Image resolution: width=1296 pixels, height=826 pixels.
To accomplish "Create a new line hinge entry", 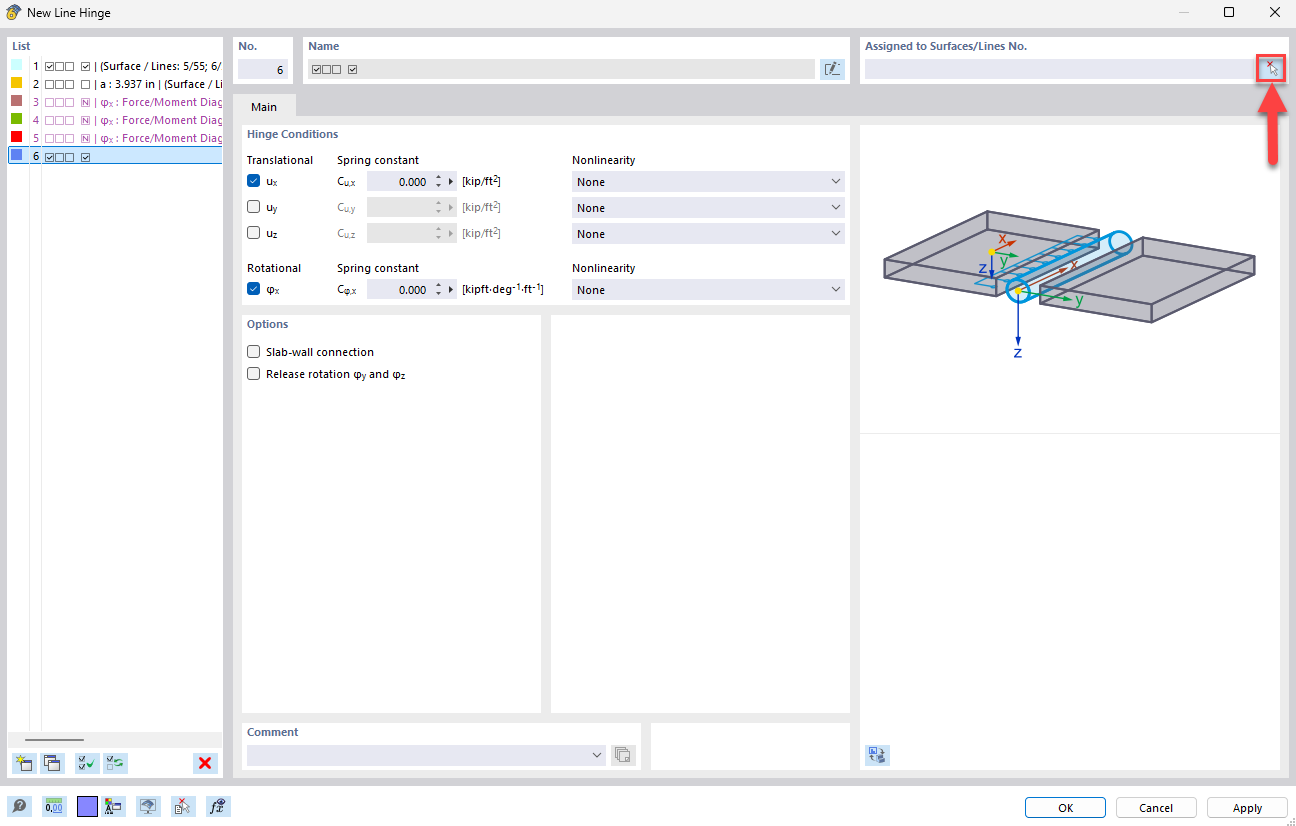I will (x=23, y=763).
